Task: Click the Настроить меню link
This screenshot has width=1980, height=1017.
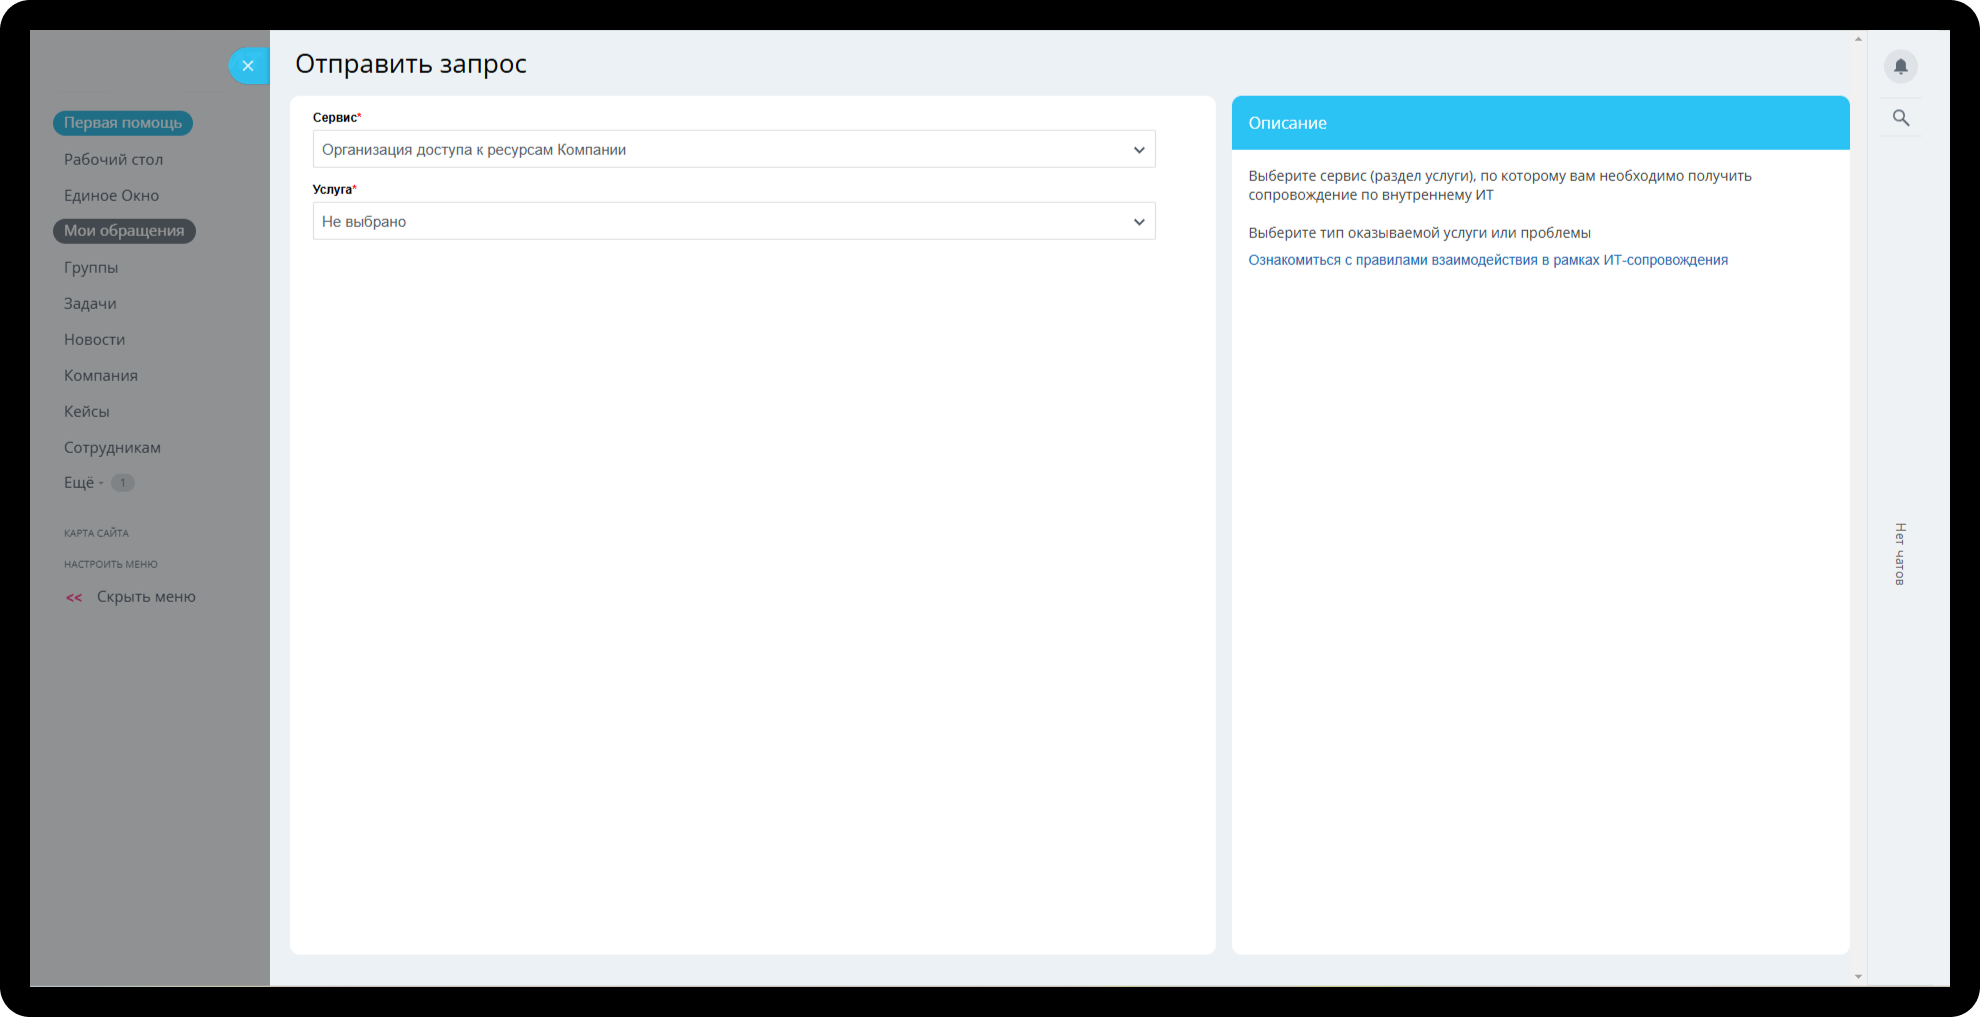Action: pyautogui.click(x=111, y=564)
